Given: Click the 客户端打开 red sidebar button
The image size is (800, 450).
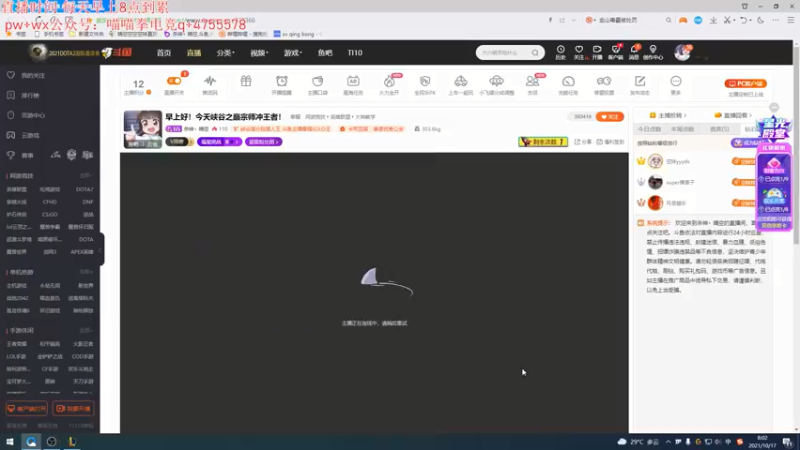Looking at the screenshot, I should [x=27, y=409].
